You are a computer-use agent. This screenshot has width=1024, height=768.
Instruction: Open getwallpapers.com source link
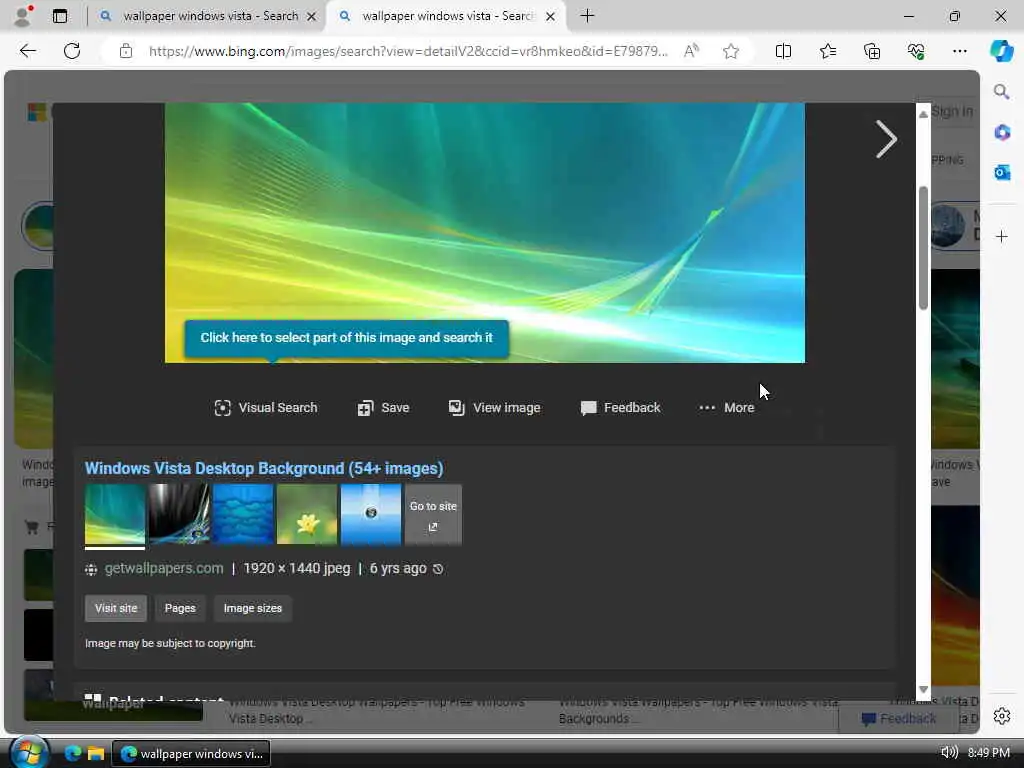164,568
